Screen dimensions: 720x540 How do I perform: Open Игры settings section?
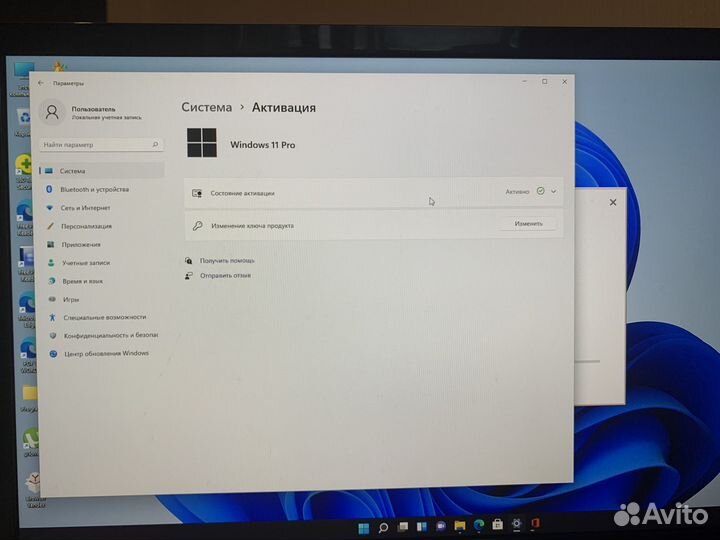coord(71,299)
